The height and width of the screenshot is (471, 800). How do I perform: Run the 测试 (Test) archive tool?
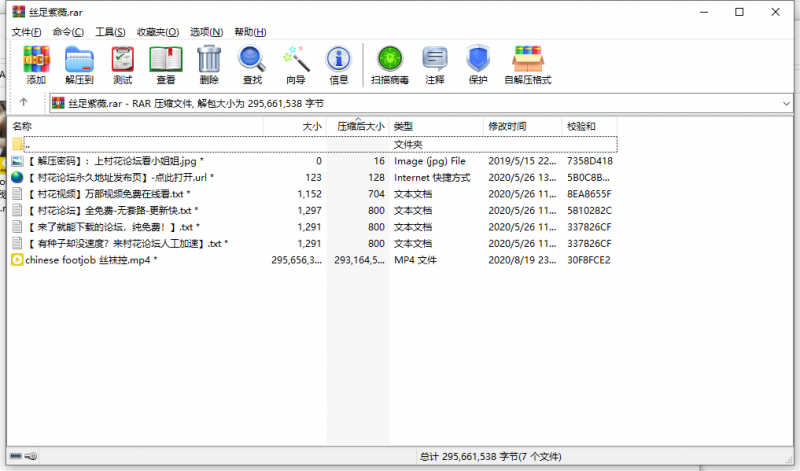(x=122, y=64)
